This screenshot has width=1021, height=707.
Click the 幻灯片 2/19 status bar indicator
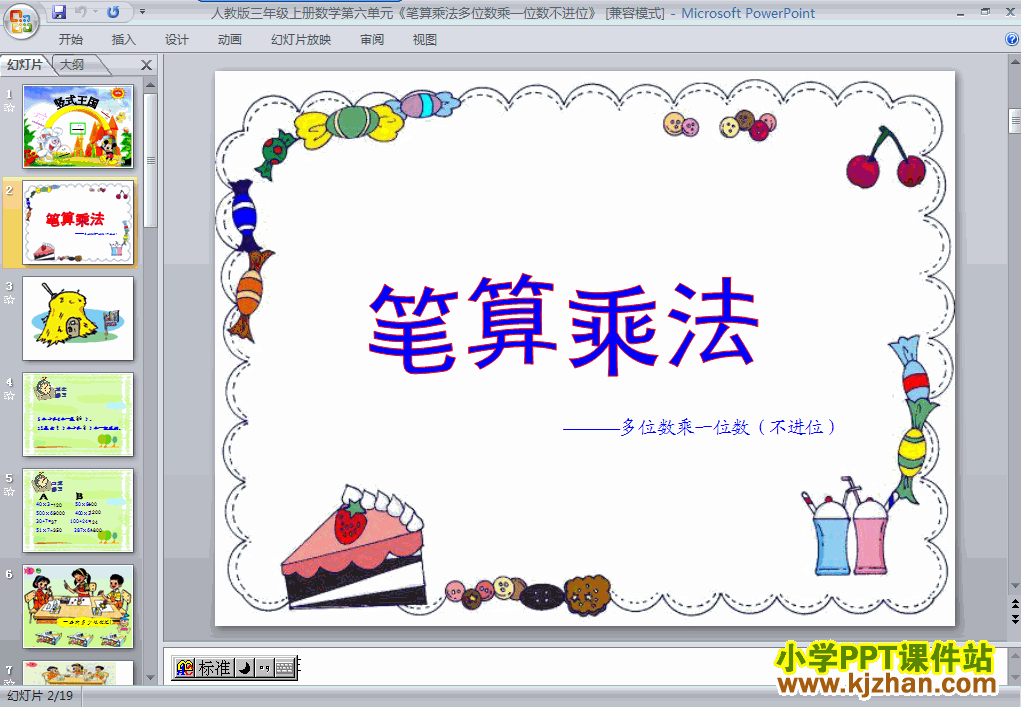coord(40,697)
